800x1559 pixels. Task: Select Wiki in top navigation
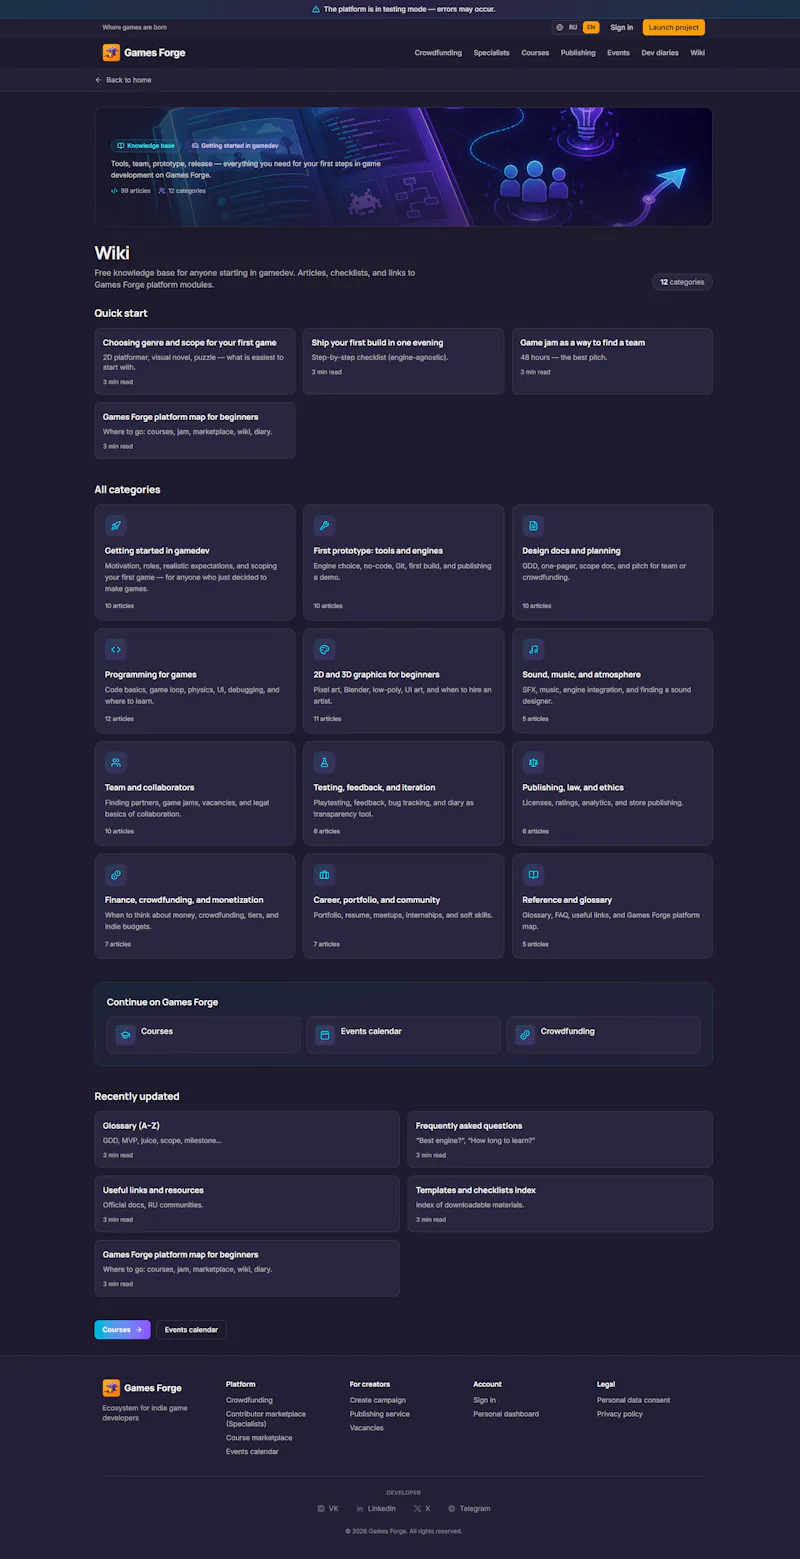click(698, 53)
